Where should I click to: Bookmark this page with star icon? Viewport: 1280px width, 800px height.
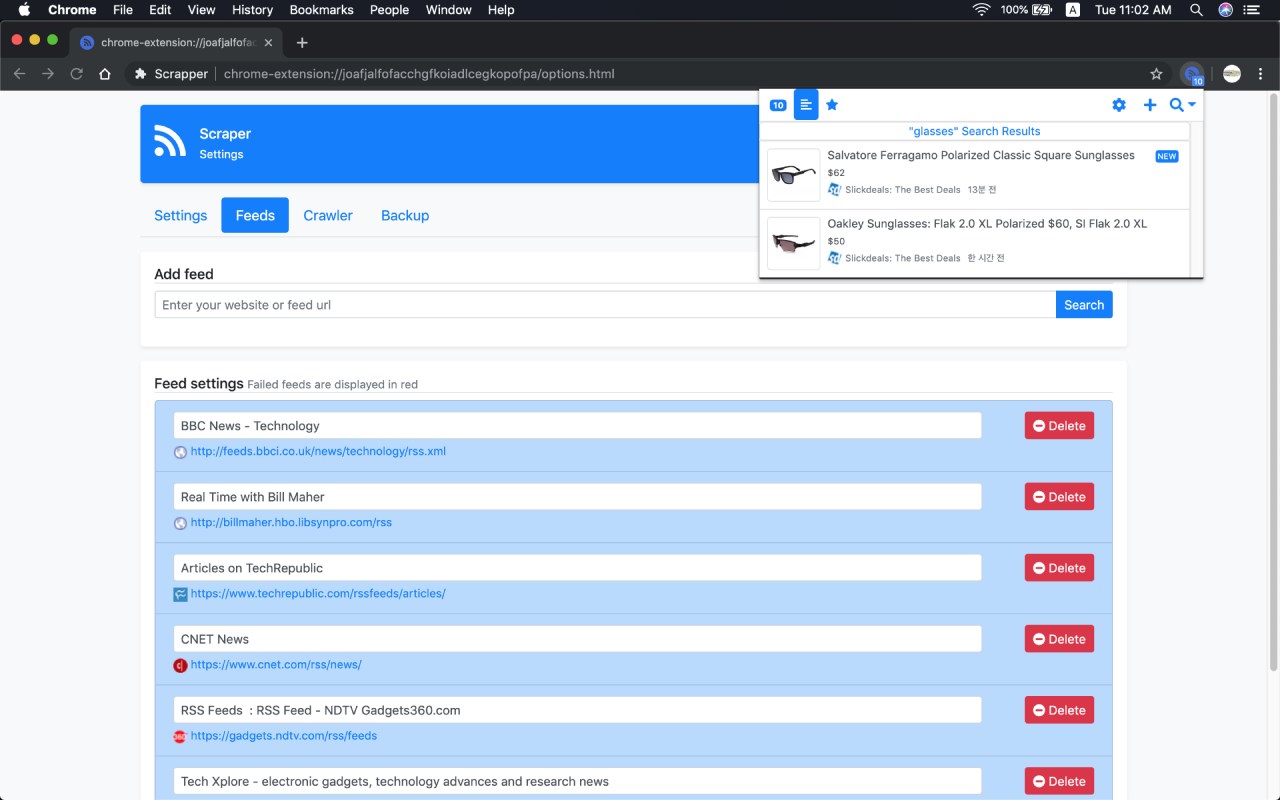1157,74
